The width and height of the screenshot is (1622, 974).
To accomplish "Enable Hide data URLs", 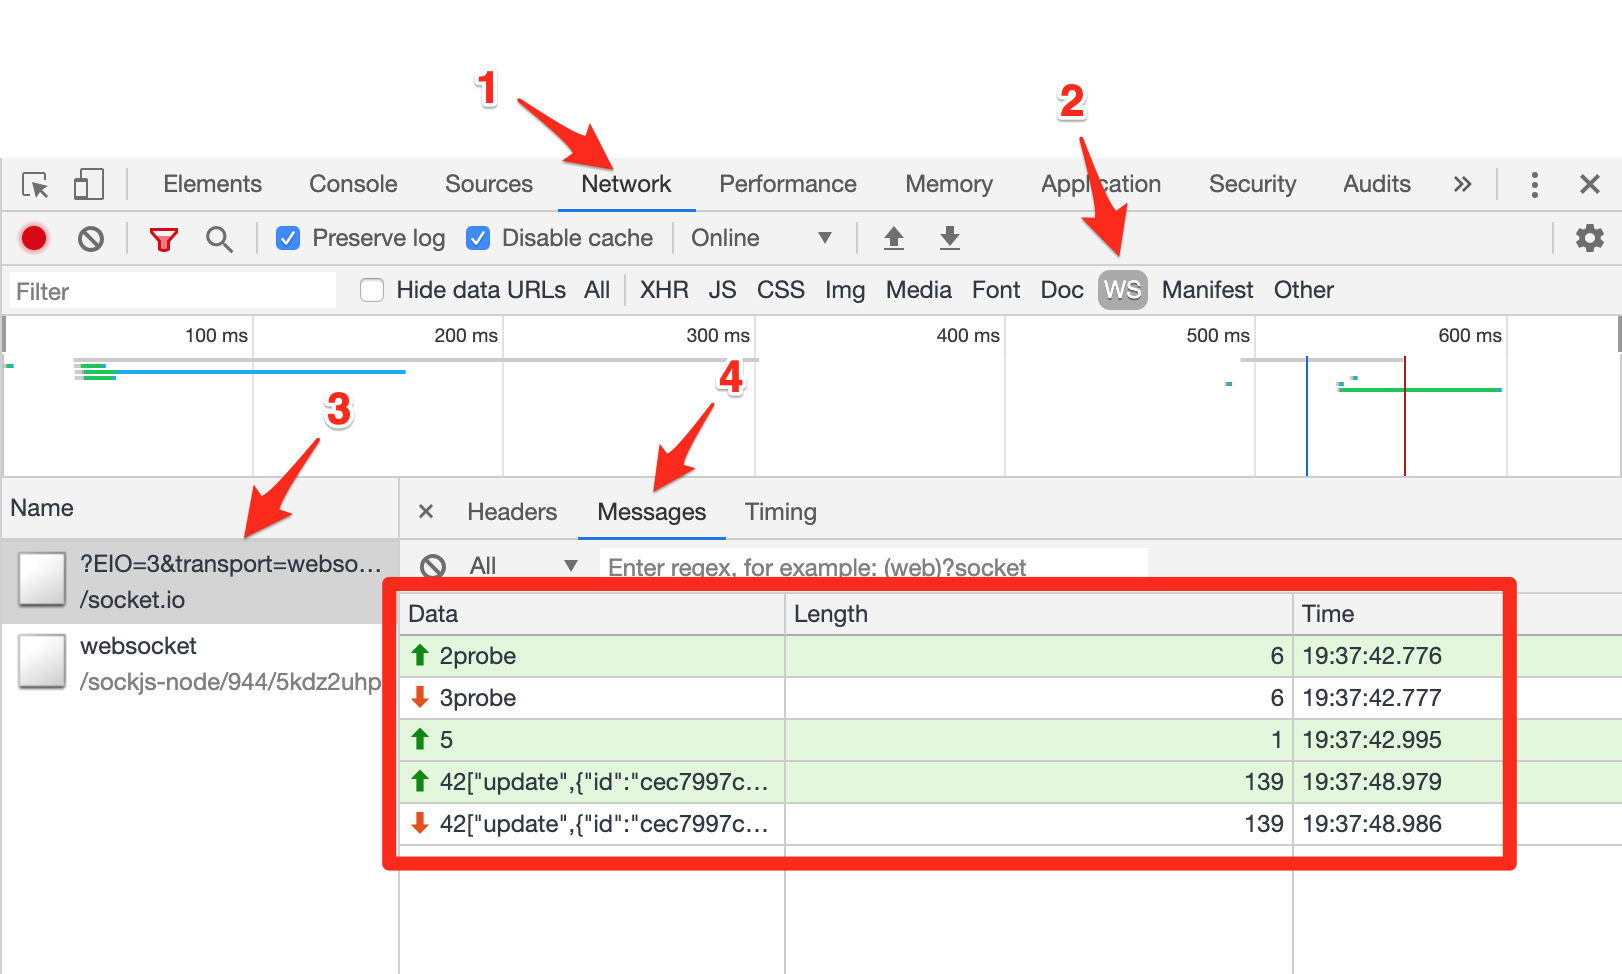I will [371, 290].
